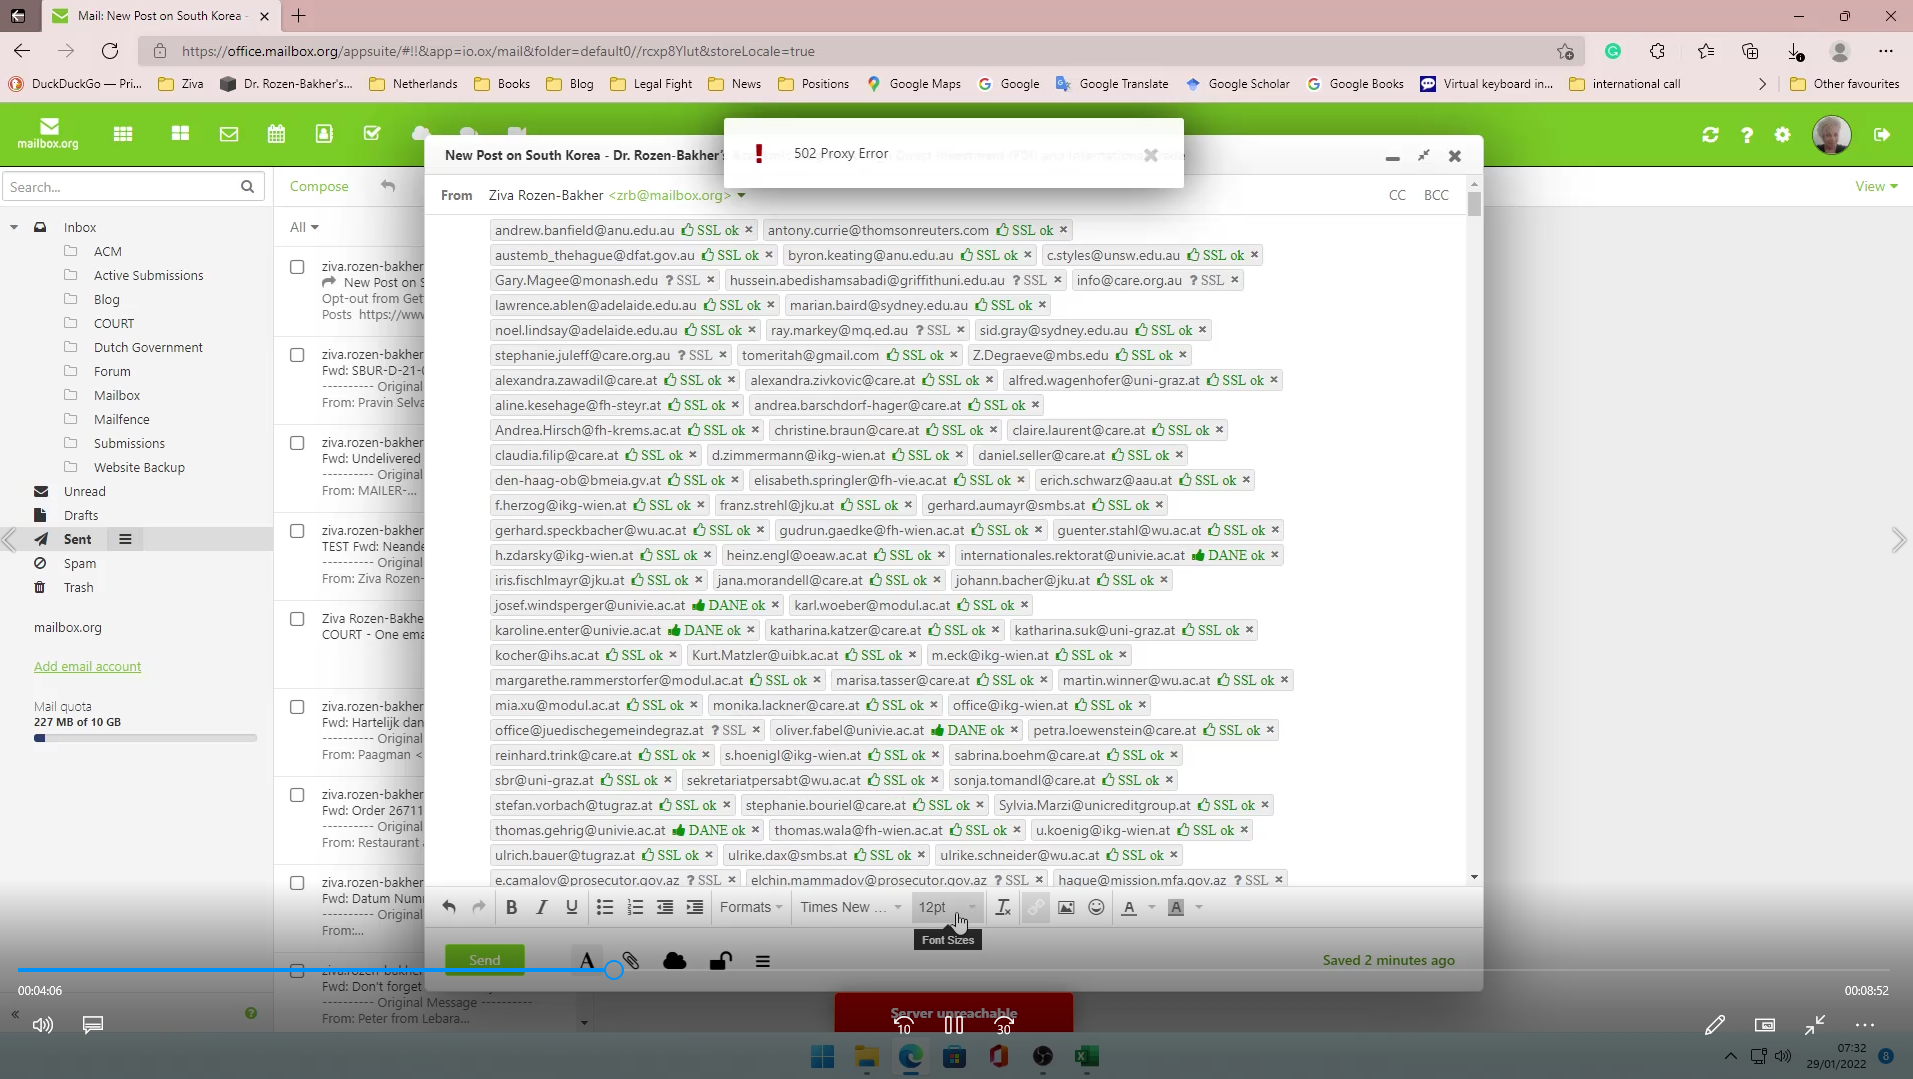Open the Drafts folder
1913x1079 pixels.
(81, 515)
